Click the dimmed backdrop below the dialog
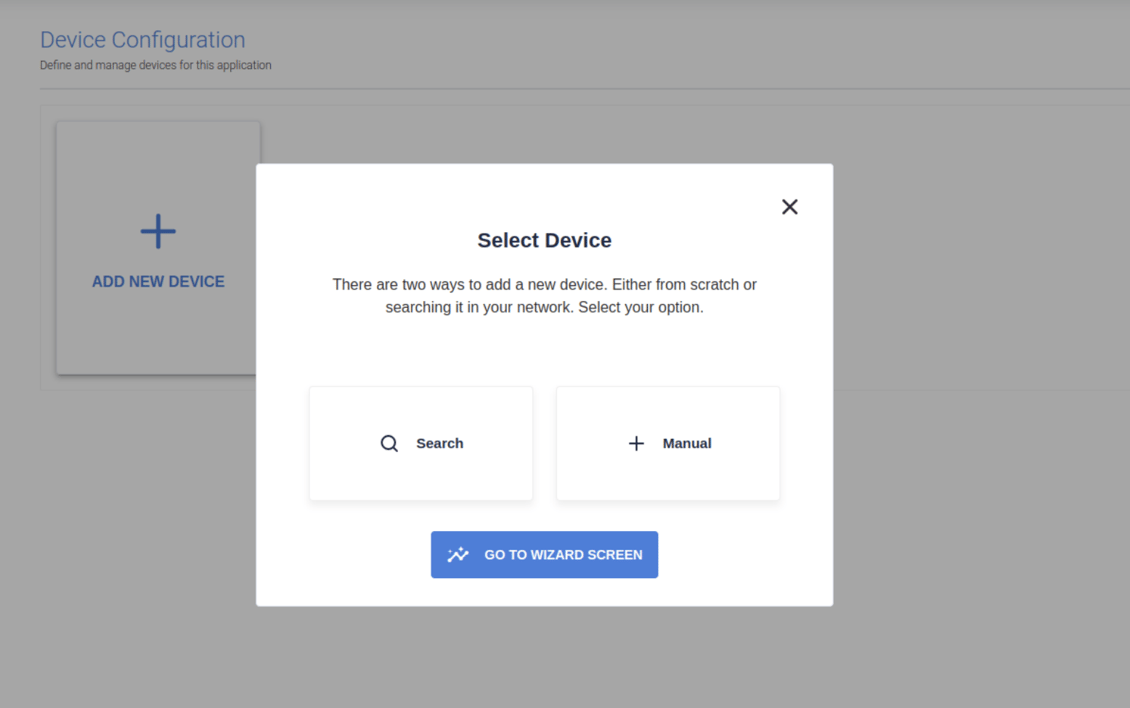 [544, 660]
